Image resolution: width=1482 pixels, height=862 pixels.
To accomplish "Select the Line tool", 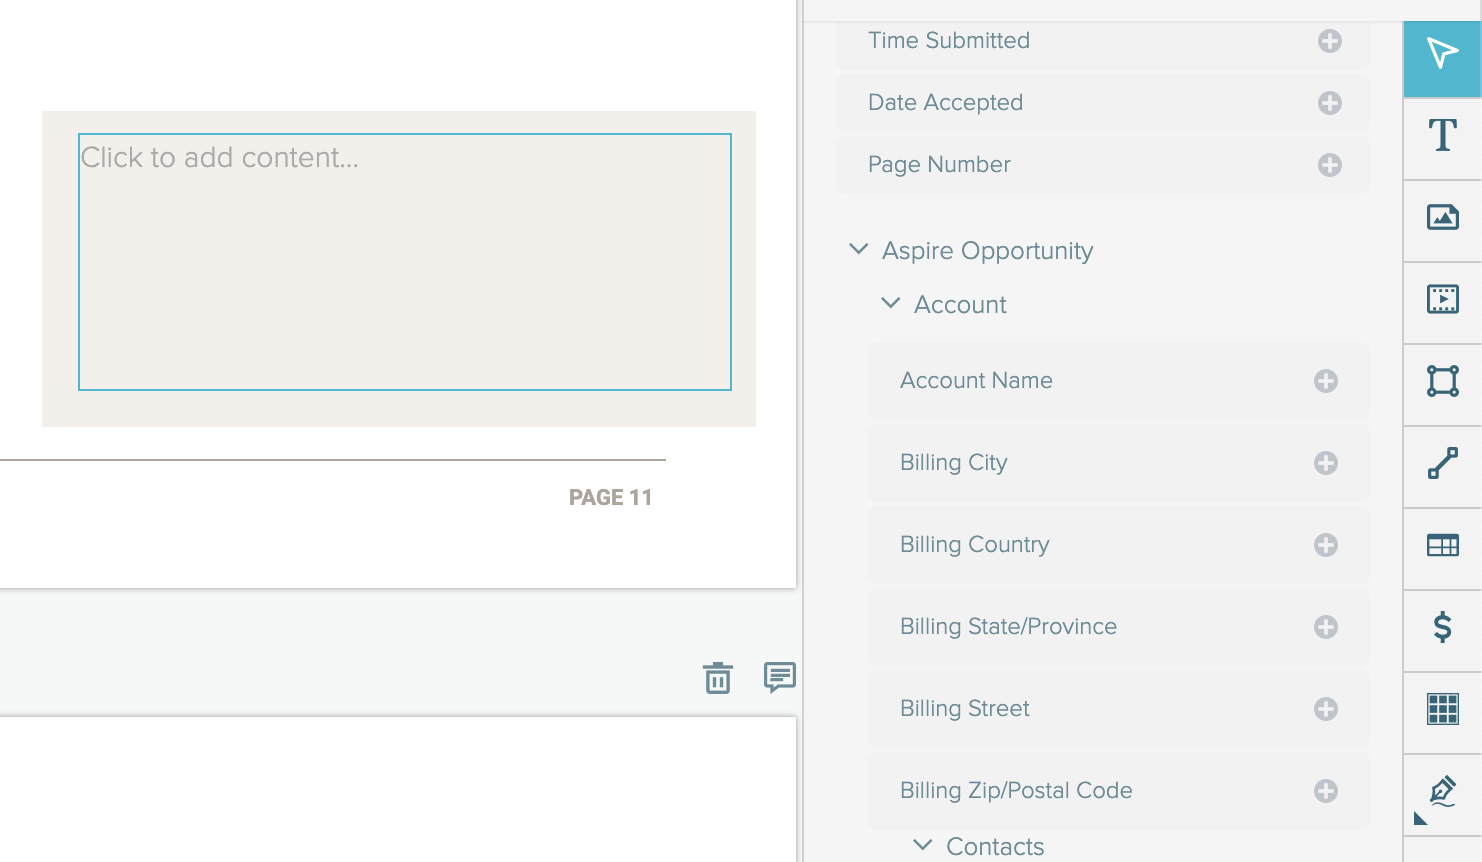I will pyautogui.click(x=1442, y=463).
